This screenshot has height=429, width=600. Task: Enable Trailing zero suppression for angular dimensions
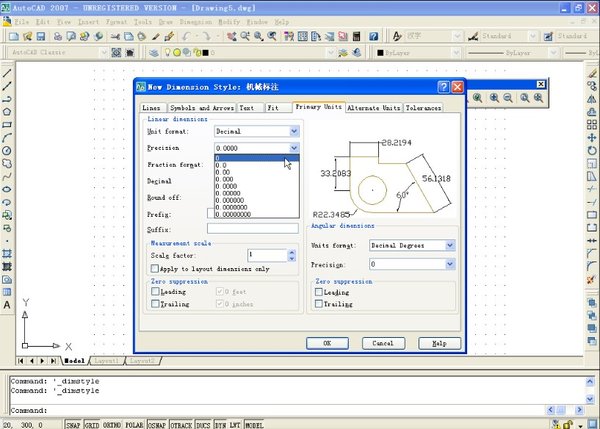tap(318, 304)
